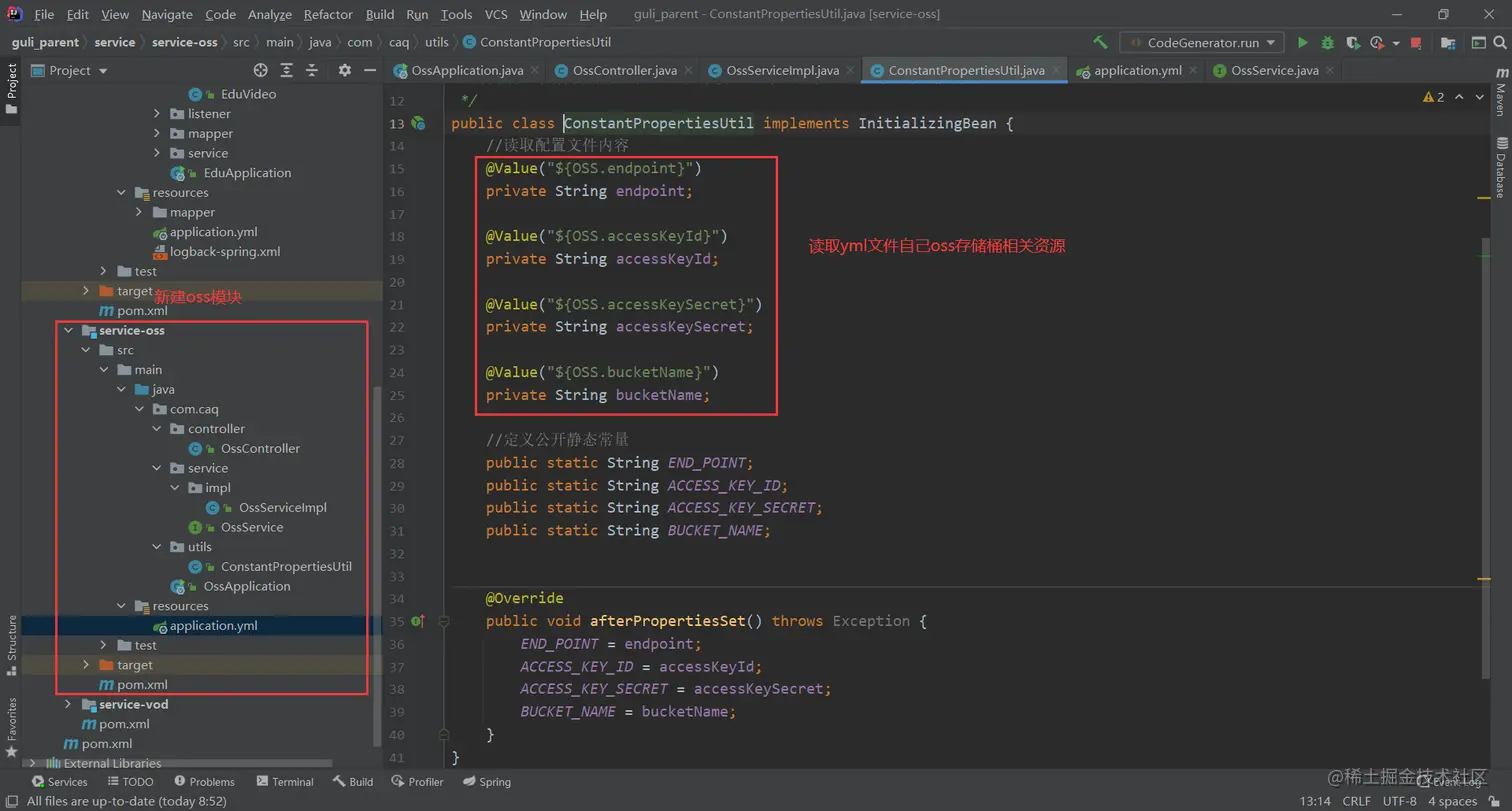This screenshot has height=811, width=1512.
Task: Click service-oss breadcrumb in navigation bar
Action: click(185, 42)
